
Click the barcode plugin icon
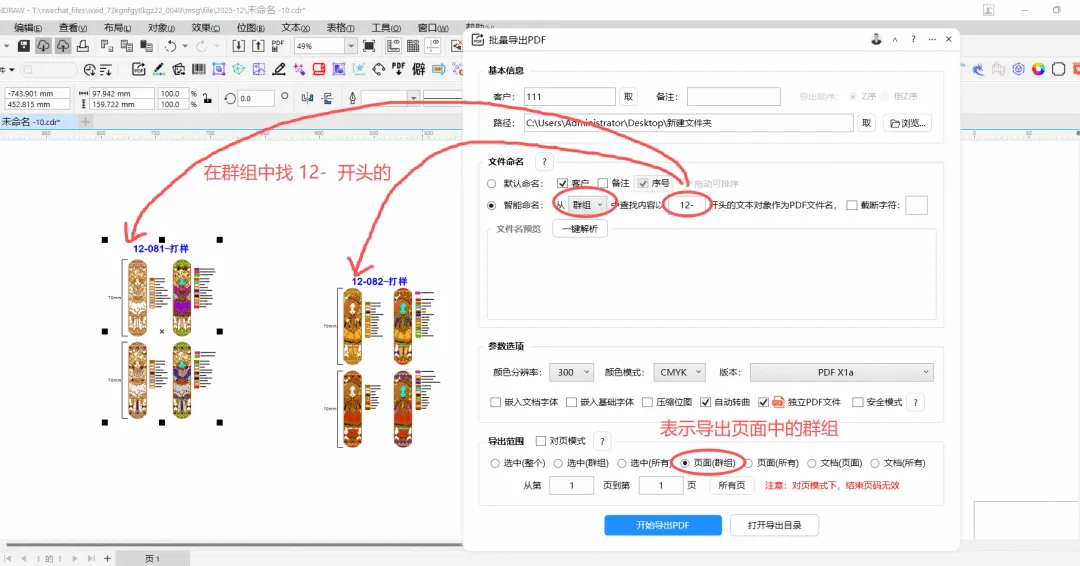[x=199, y=70]
